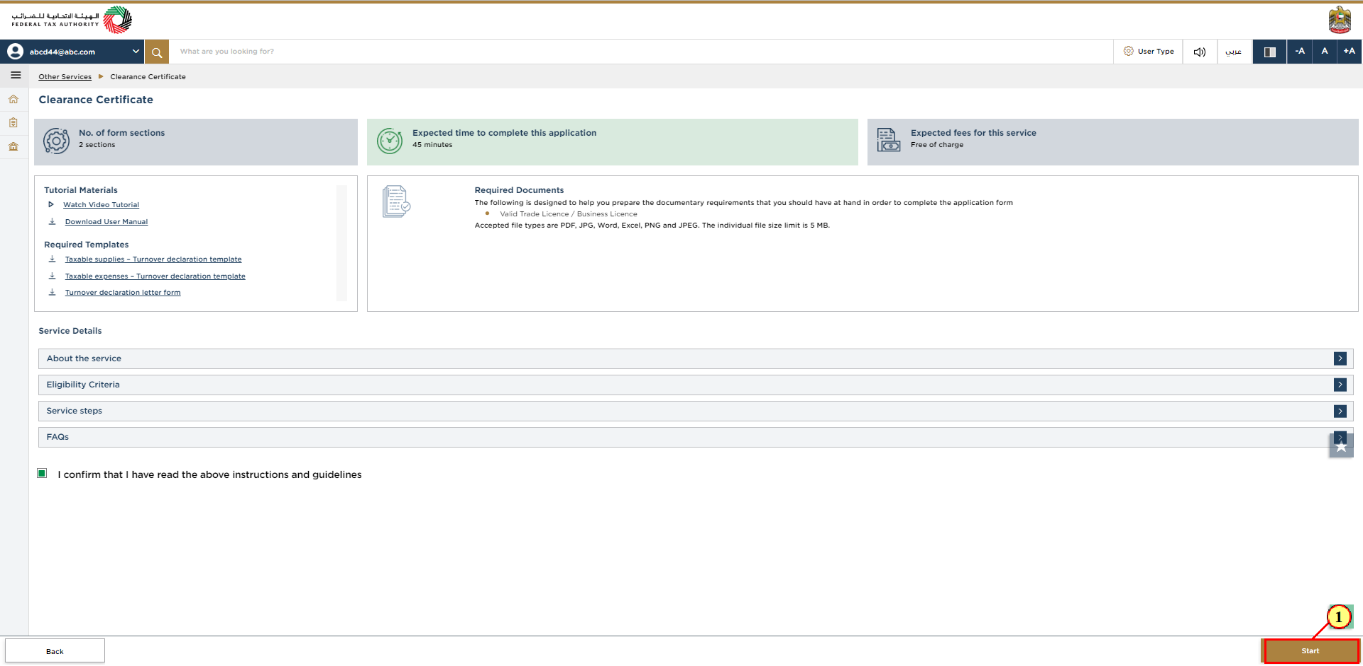Click the '2 sections' text

tap(97, 145)
